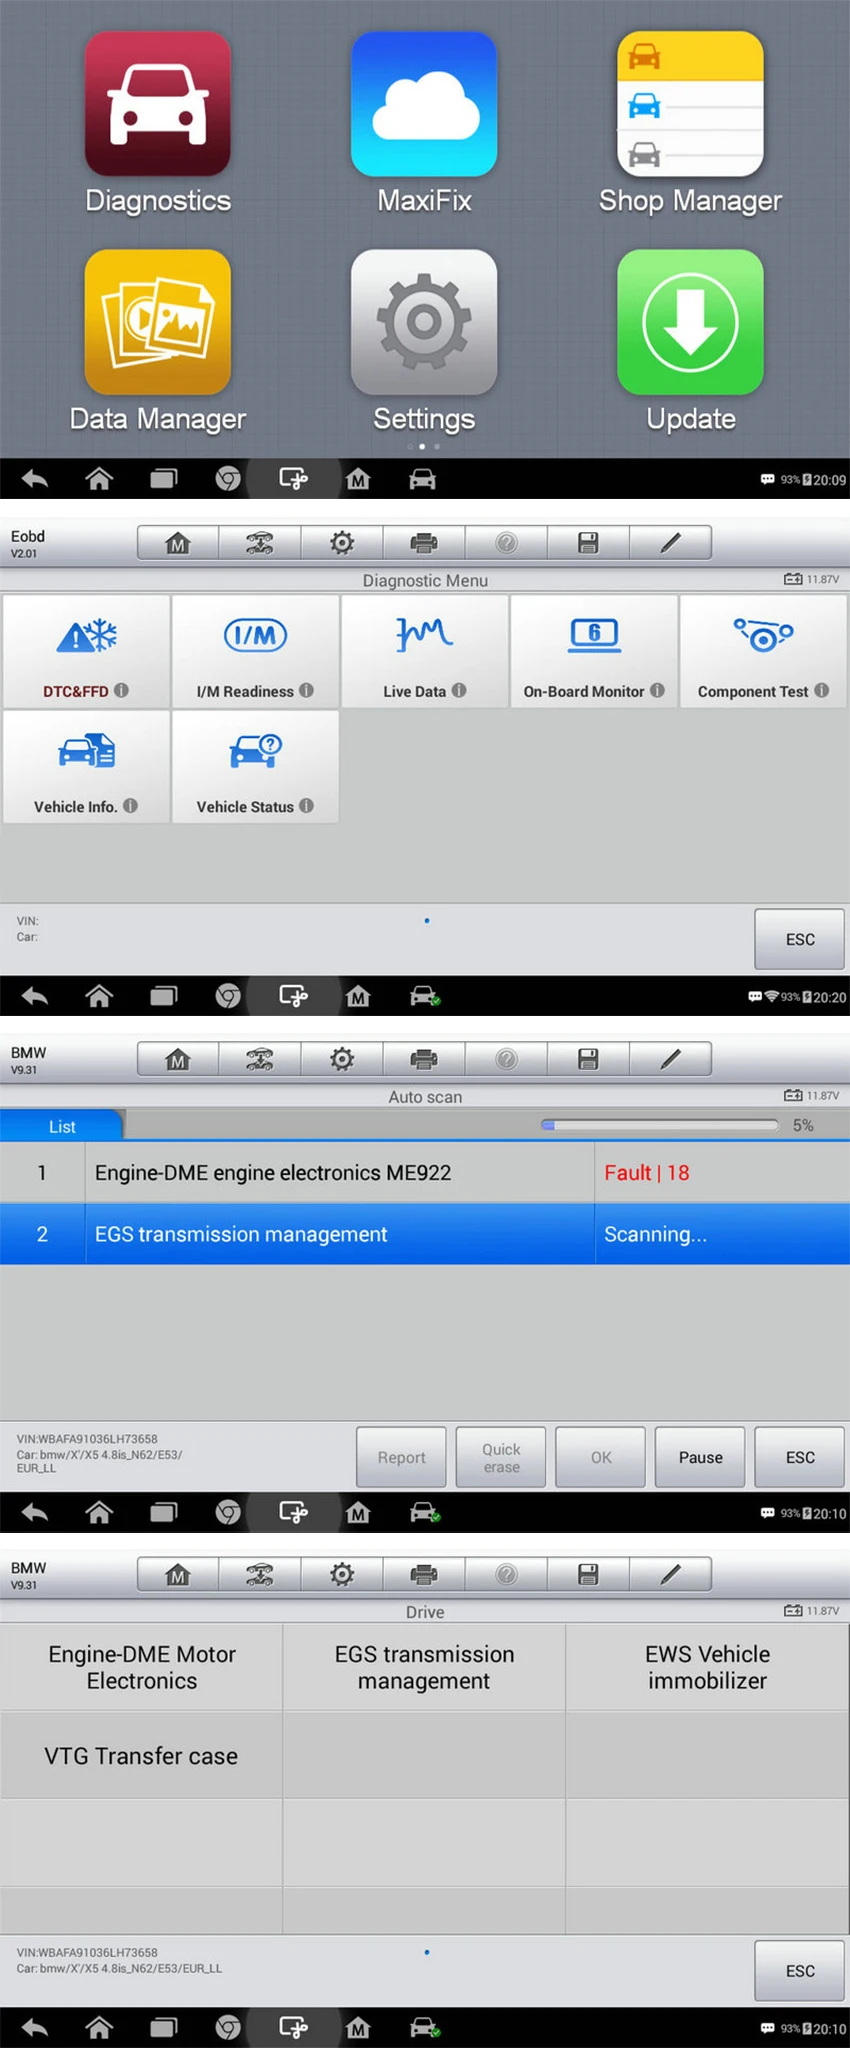
Task: Click save icon in Auto scan toolbar
Action: point(589,1059)
